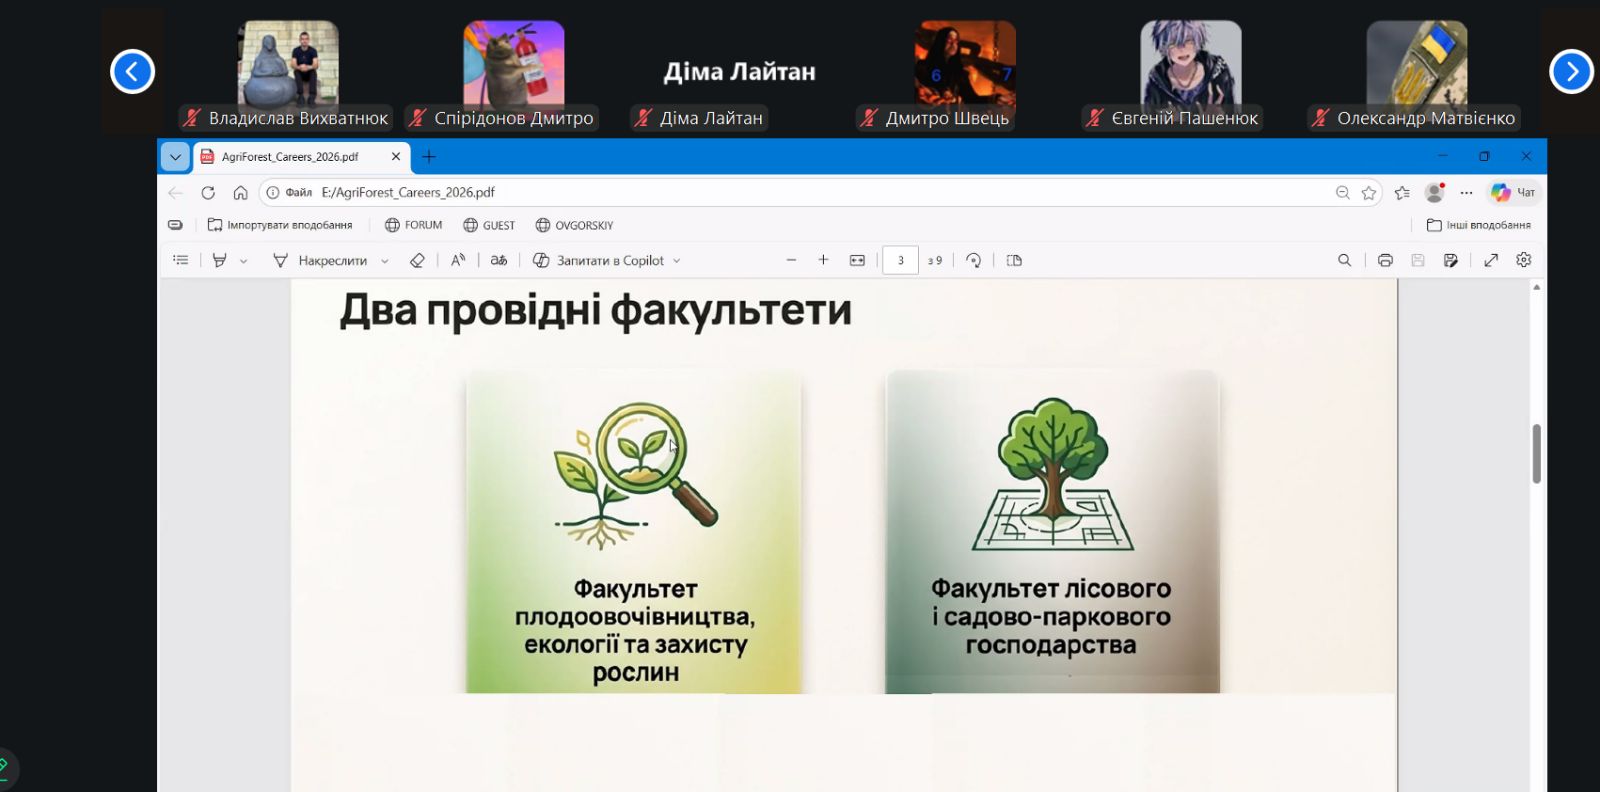Viewport: 1600px width, 792px height.
Task: Click the page number input field
Action: [900, 260]
